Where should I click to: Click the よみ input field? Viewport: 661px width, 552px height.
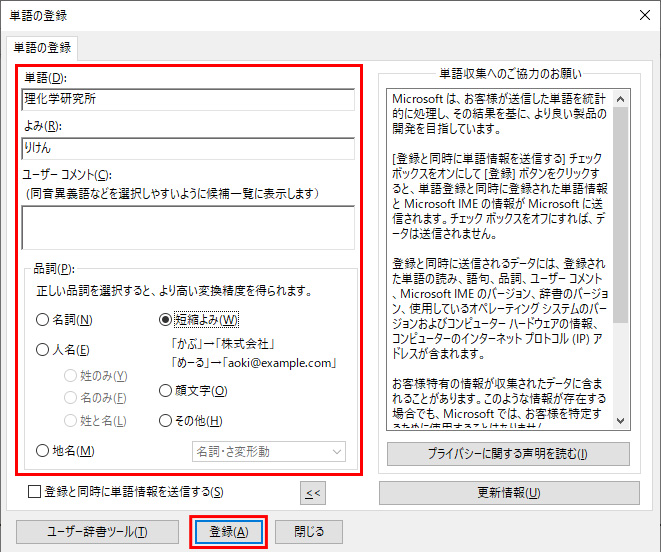click(188, 149)
